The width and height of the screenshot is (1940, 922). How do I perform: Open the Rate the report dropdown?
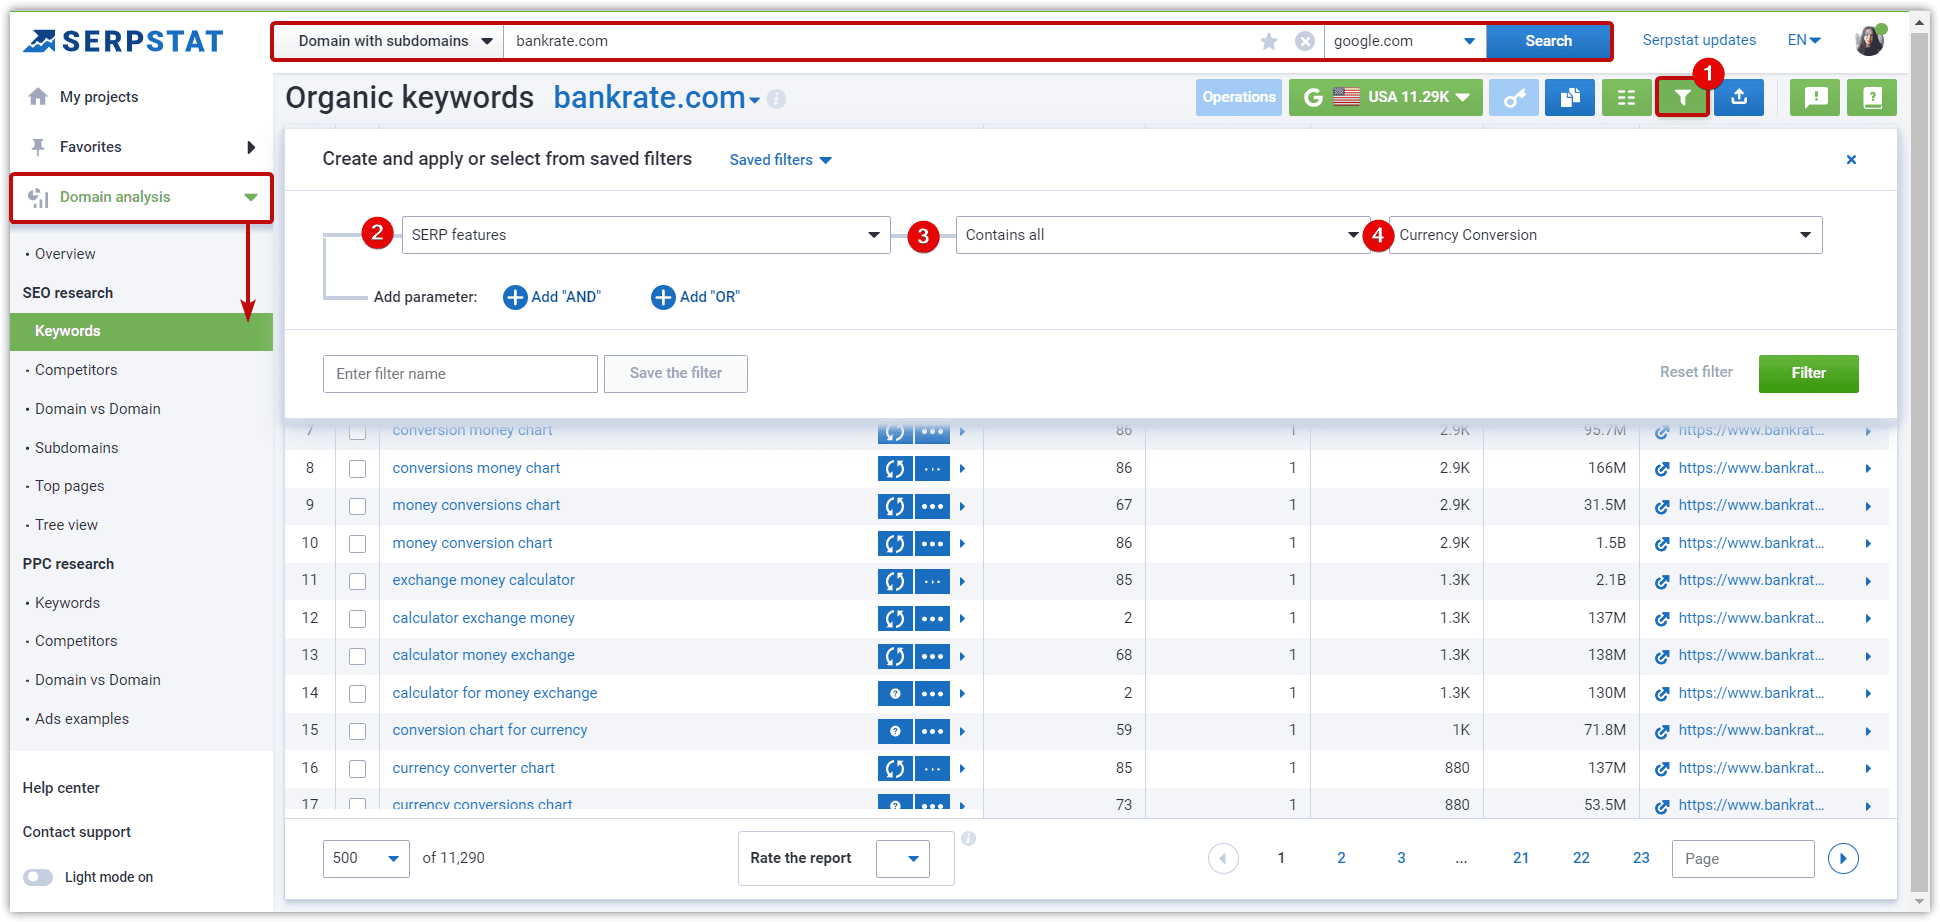[903, 858]
